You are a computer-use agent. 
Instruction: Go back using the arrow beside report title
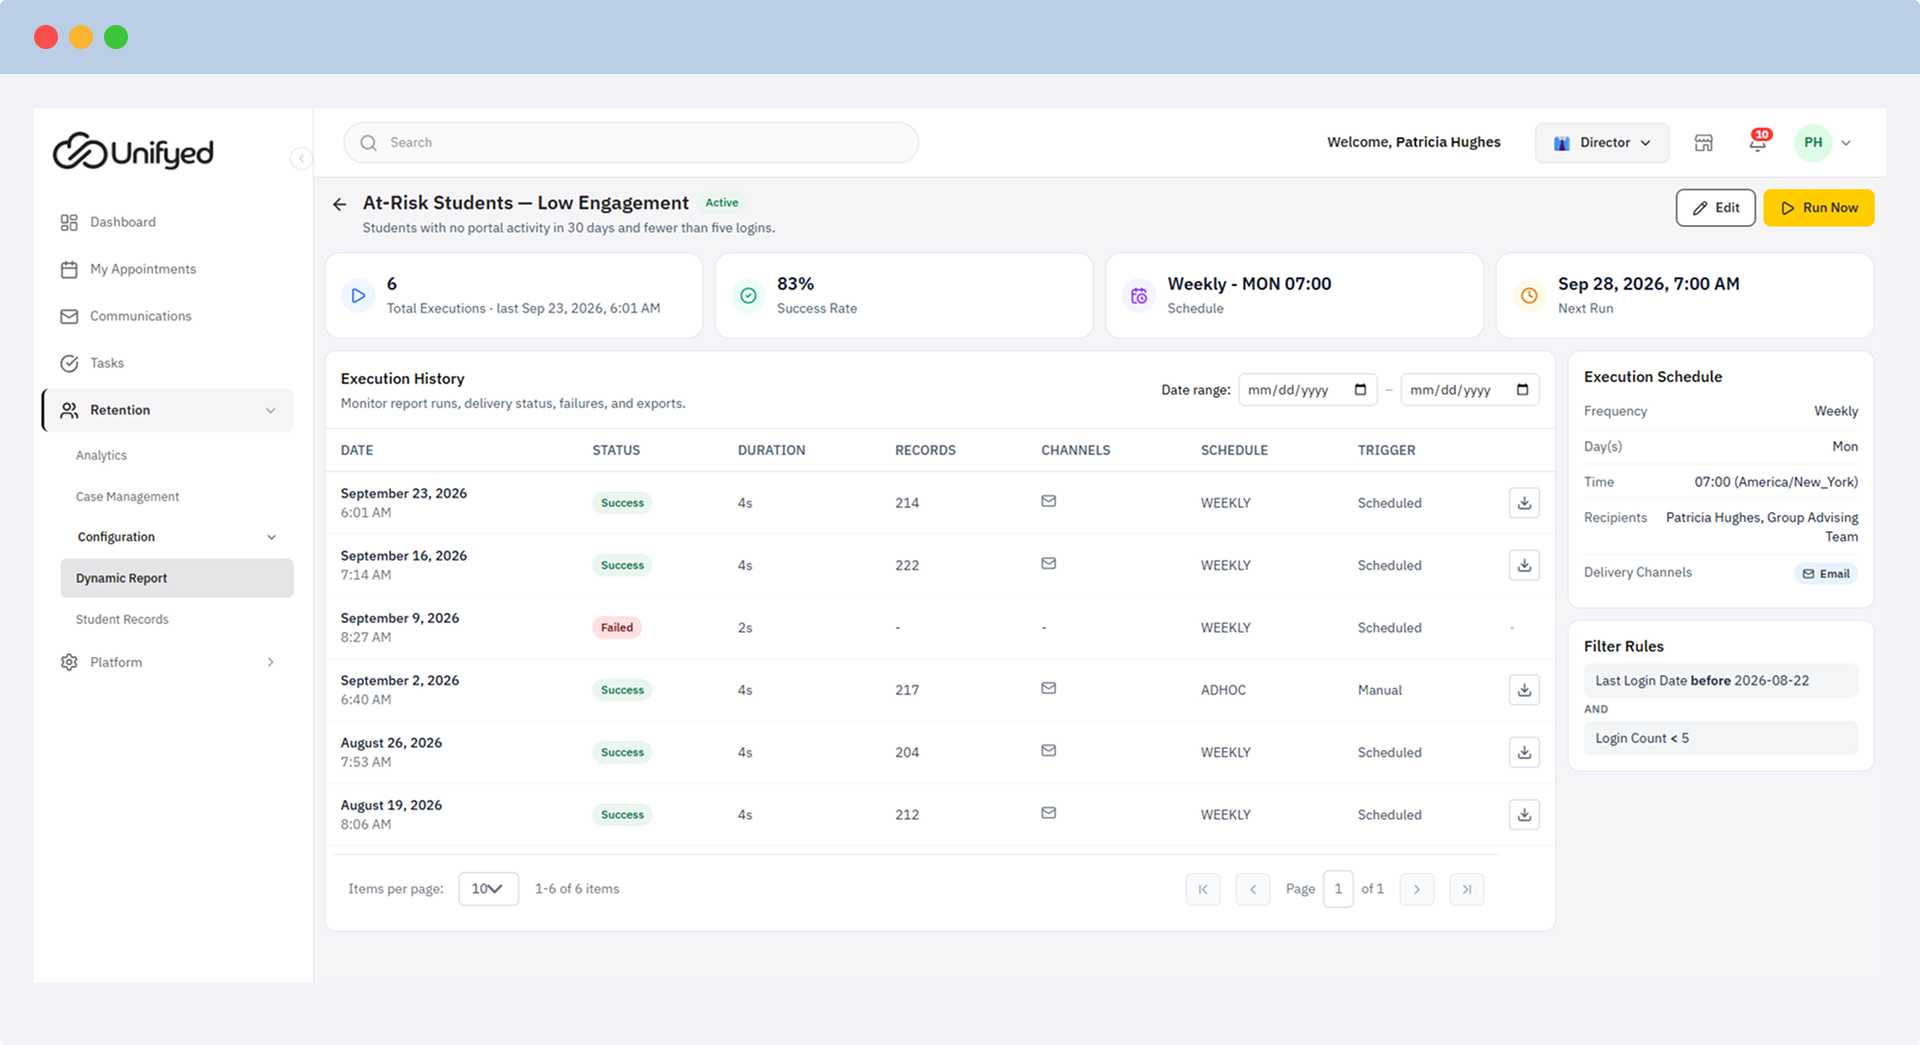point(340,204)
